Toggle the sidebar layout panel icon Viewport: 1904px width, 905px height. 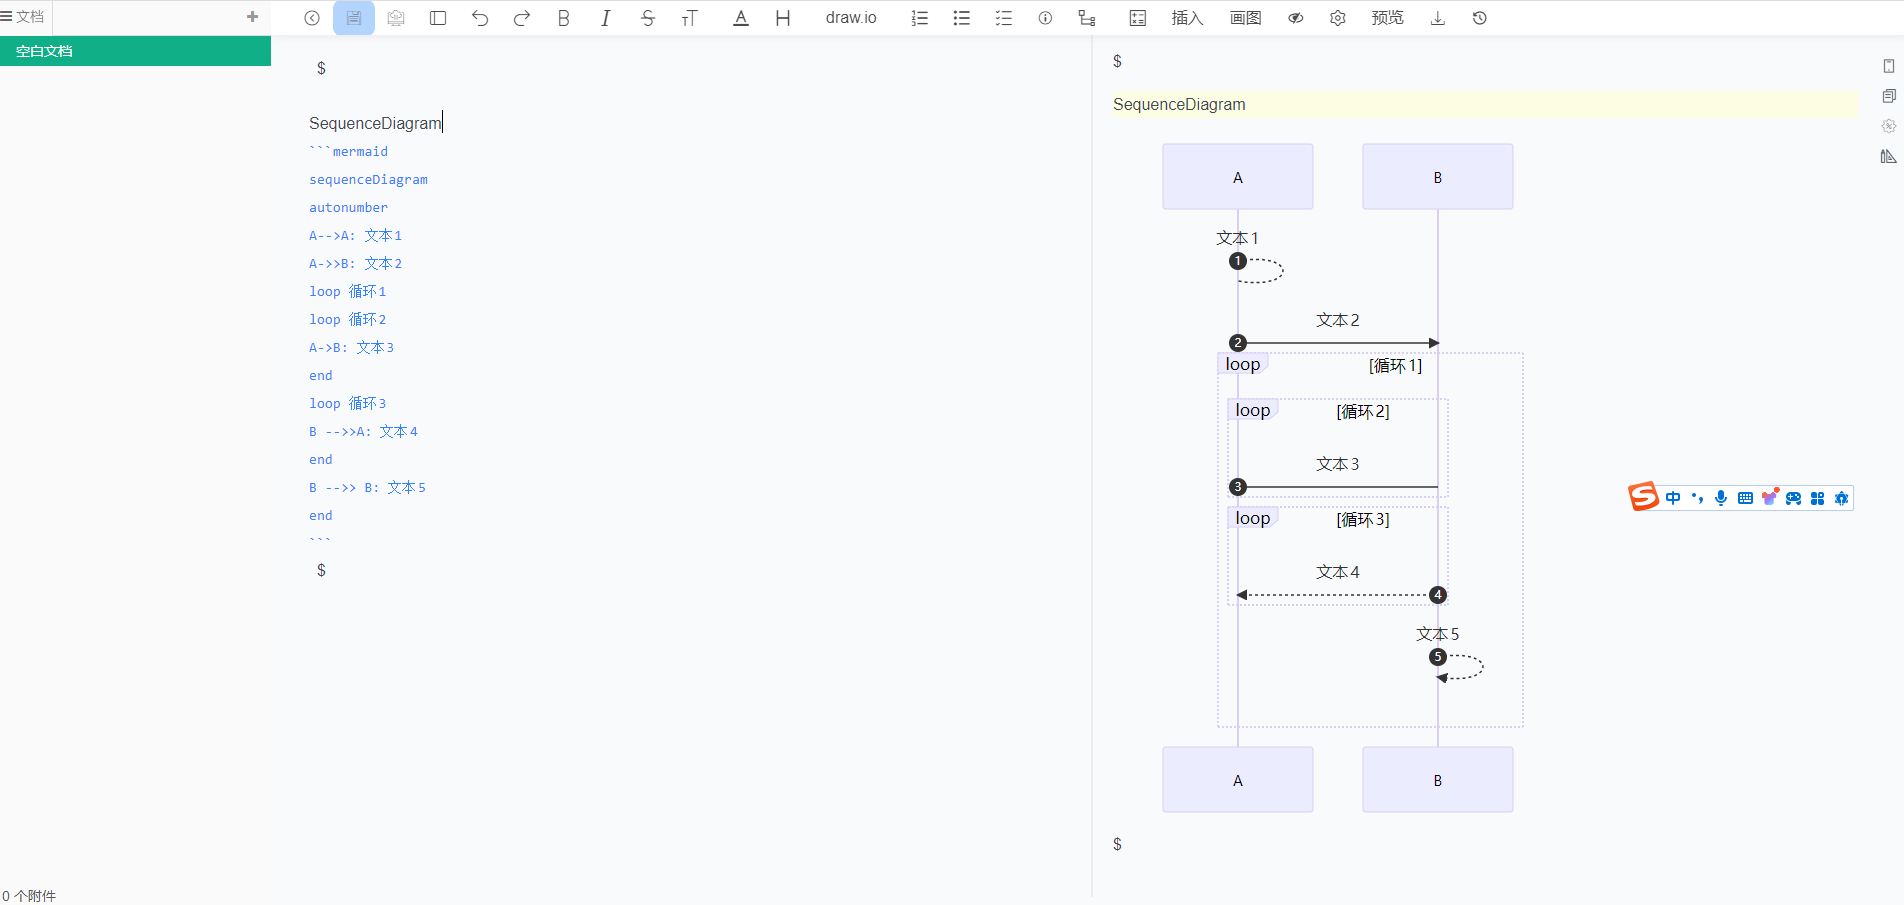[438, 18]
